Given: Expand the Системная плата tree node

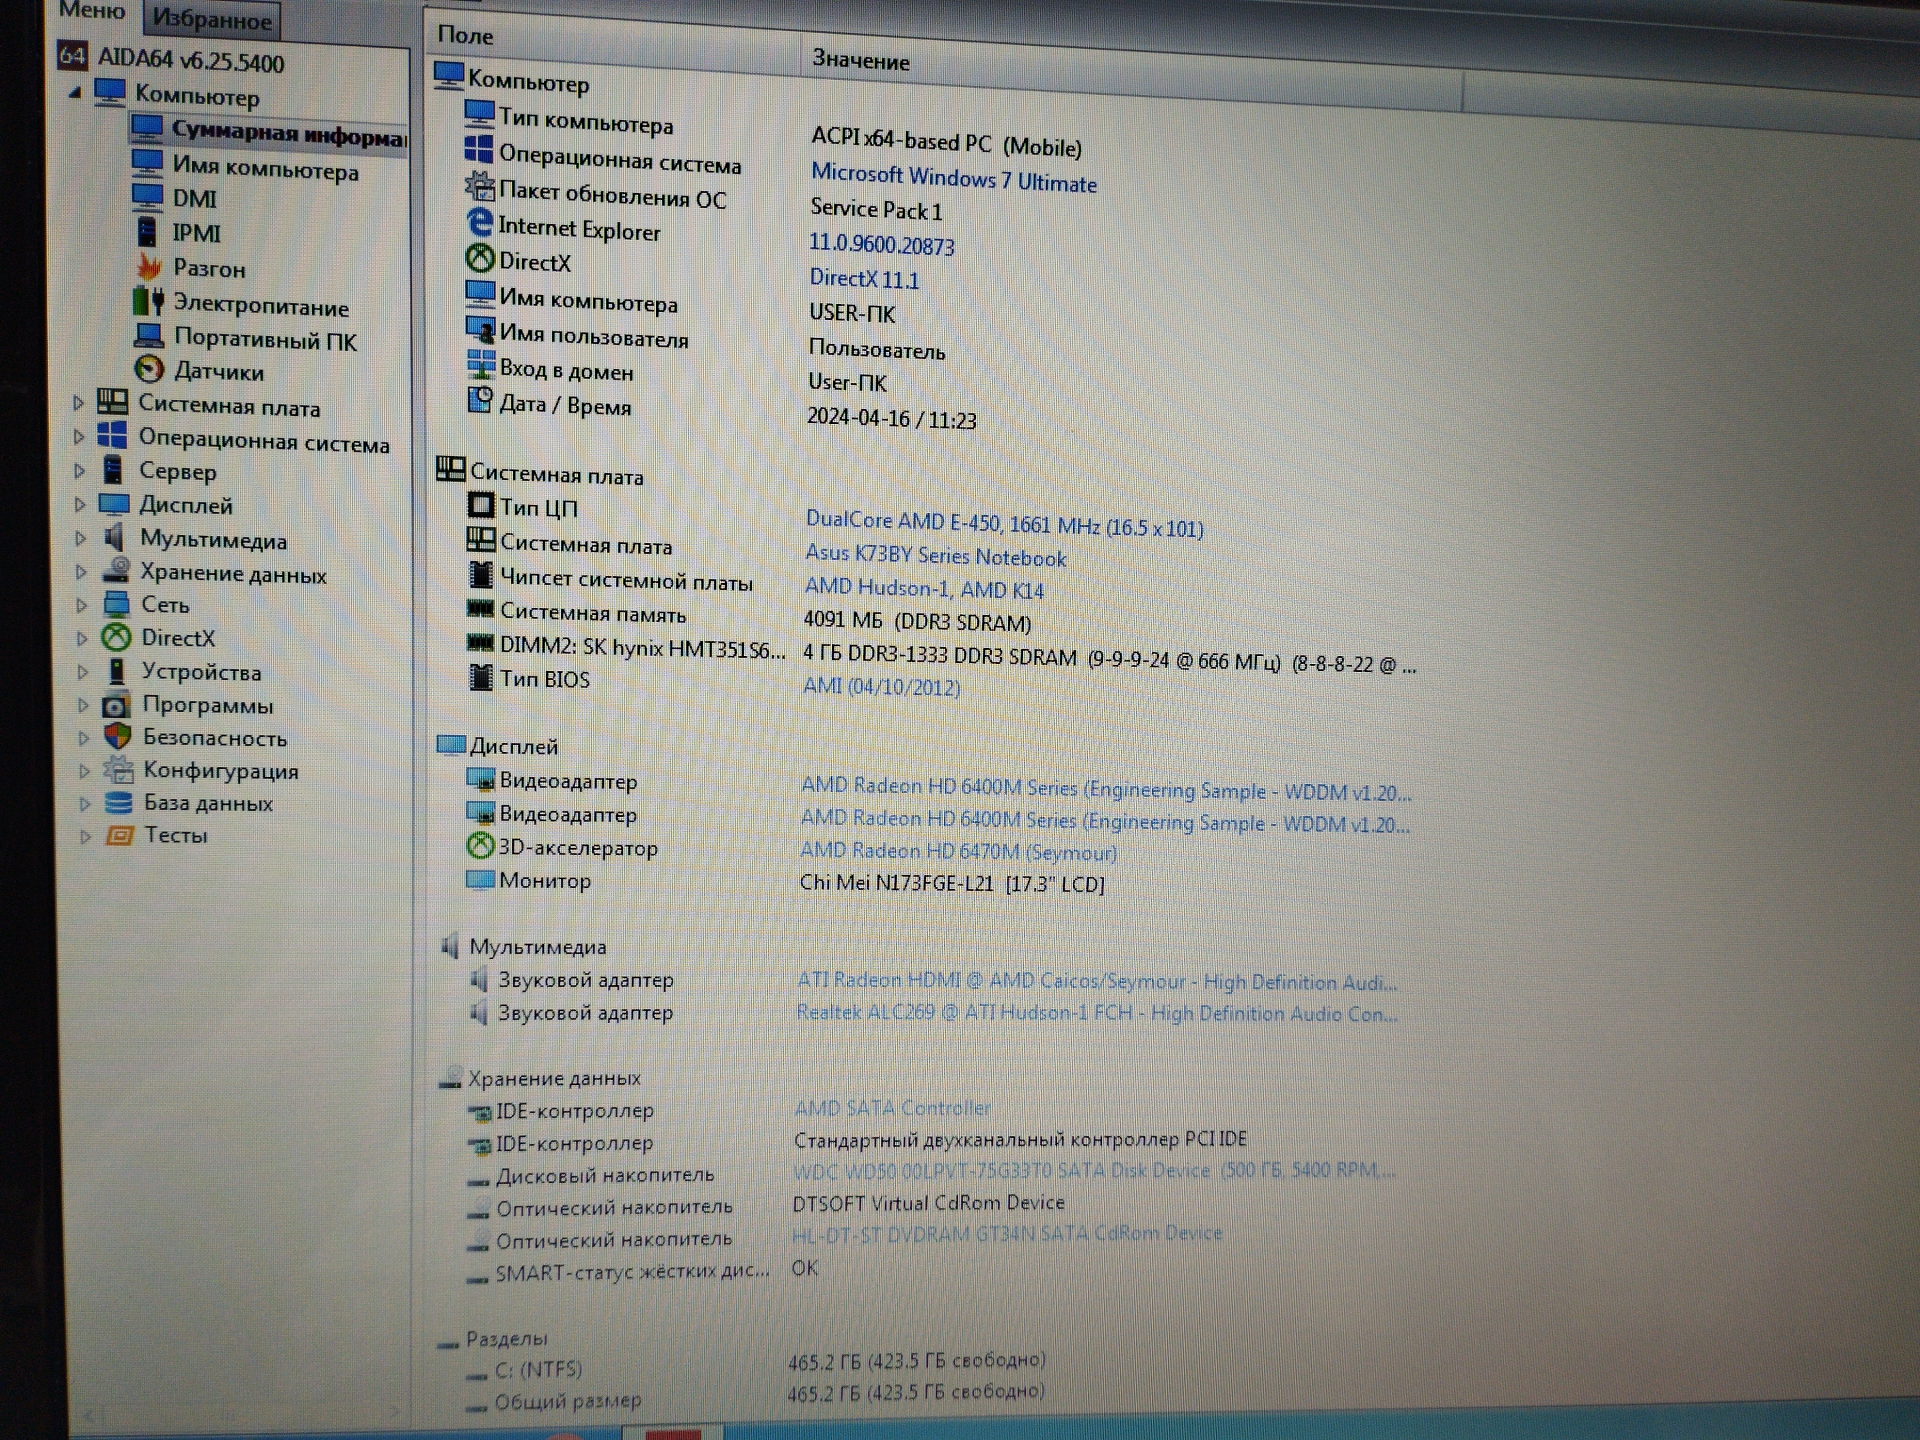Looking at the screenshot, I should (78, 403).
